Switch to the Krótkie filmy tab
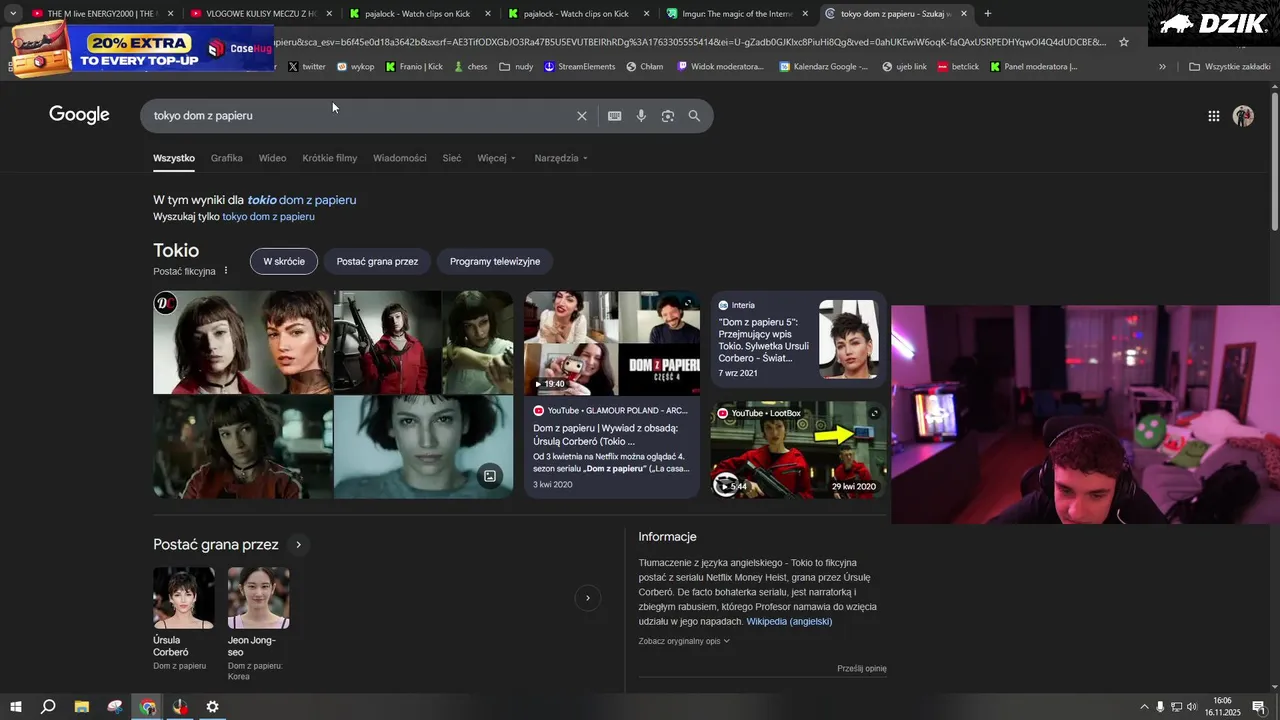This screenshot has width=1280, height=720. [330, 158]
